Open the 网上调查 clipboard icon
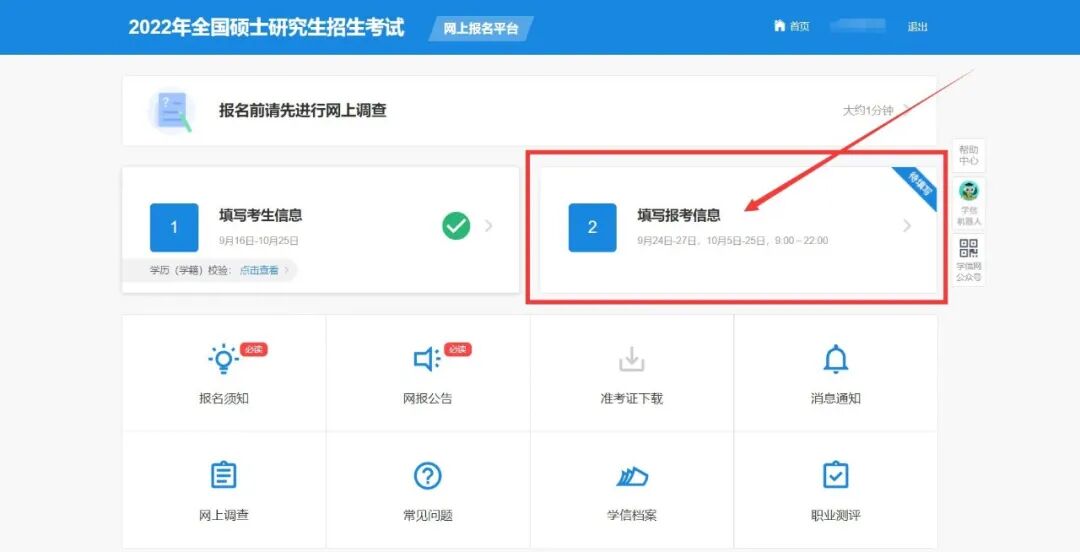The height and width of the screenshot is (552, 1080). pyautogui.click(x=223, y=476)
